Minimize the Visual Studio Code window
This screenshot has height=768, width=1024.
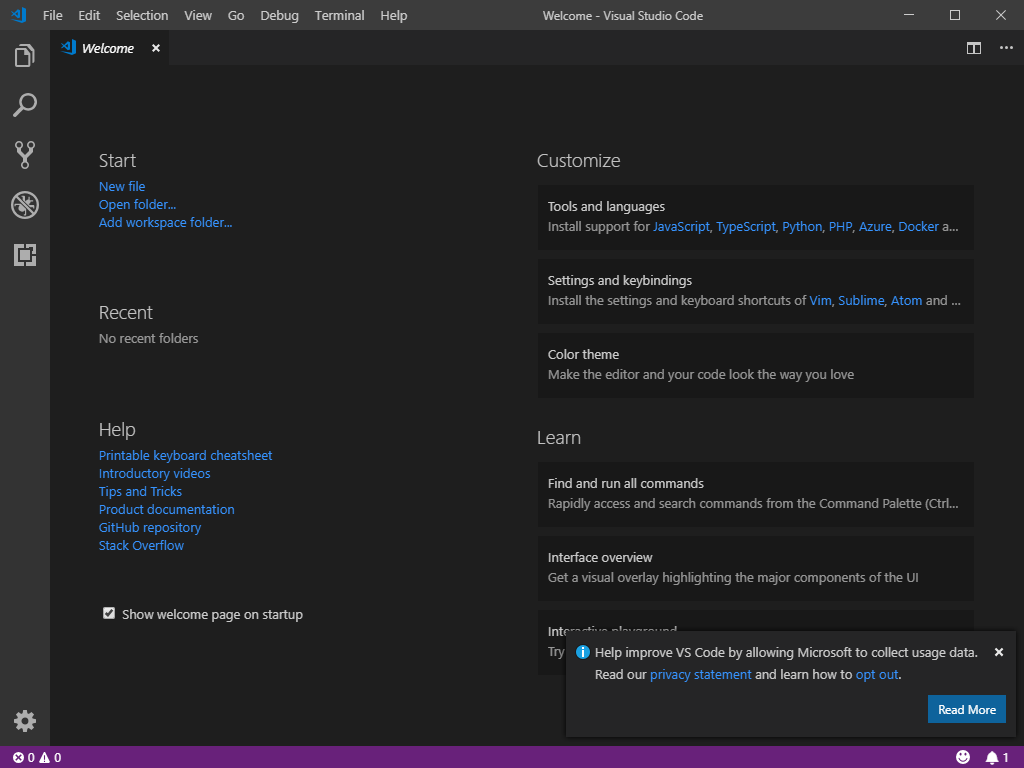(x=908, y=15)
